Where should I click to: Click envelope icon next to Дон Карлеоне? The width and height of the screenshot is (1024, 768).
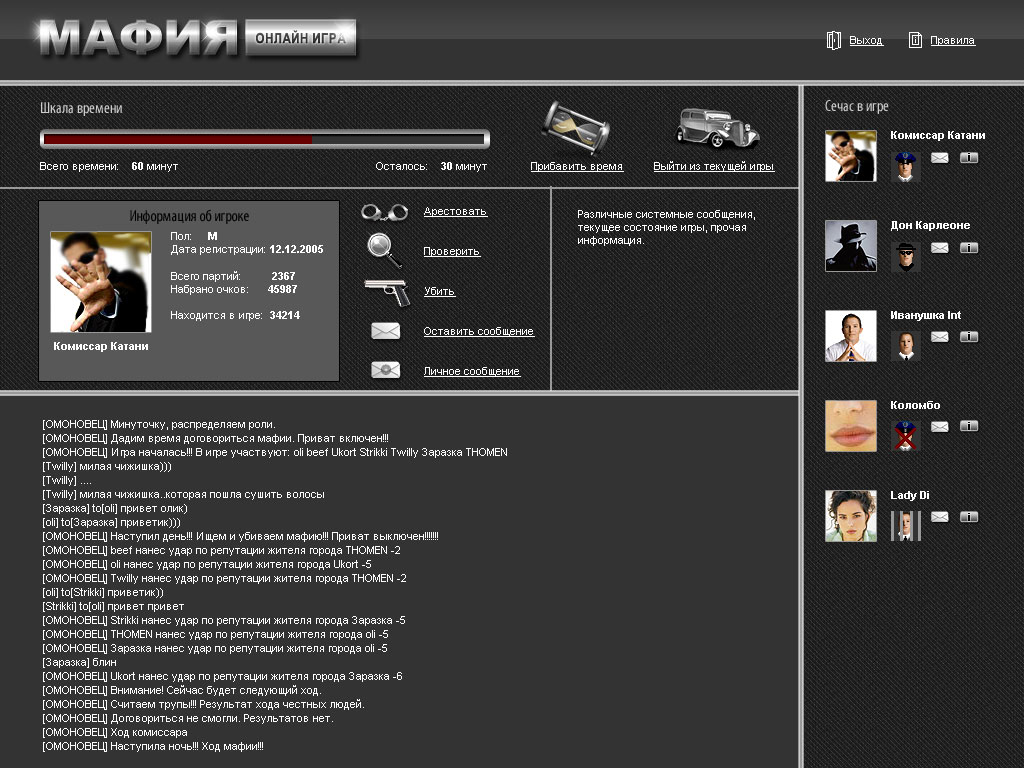pyautogui.click(x=940, y=247)
